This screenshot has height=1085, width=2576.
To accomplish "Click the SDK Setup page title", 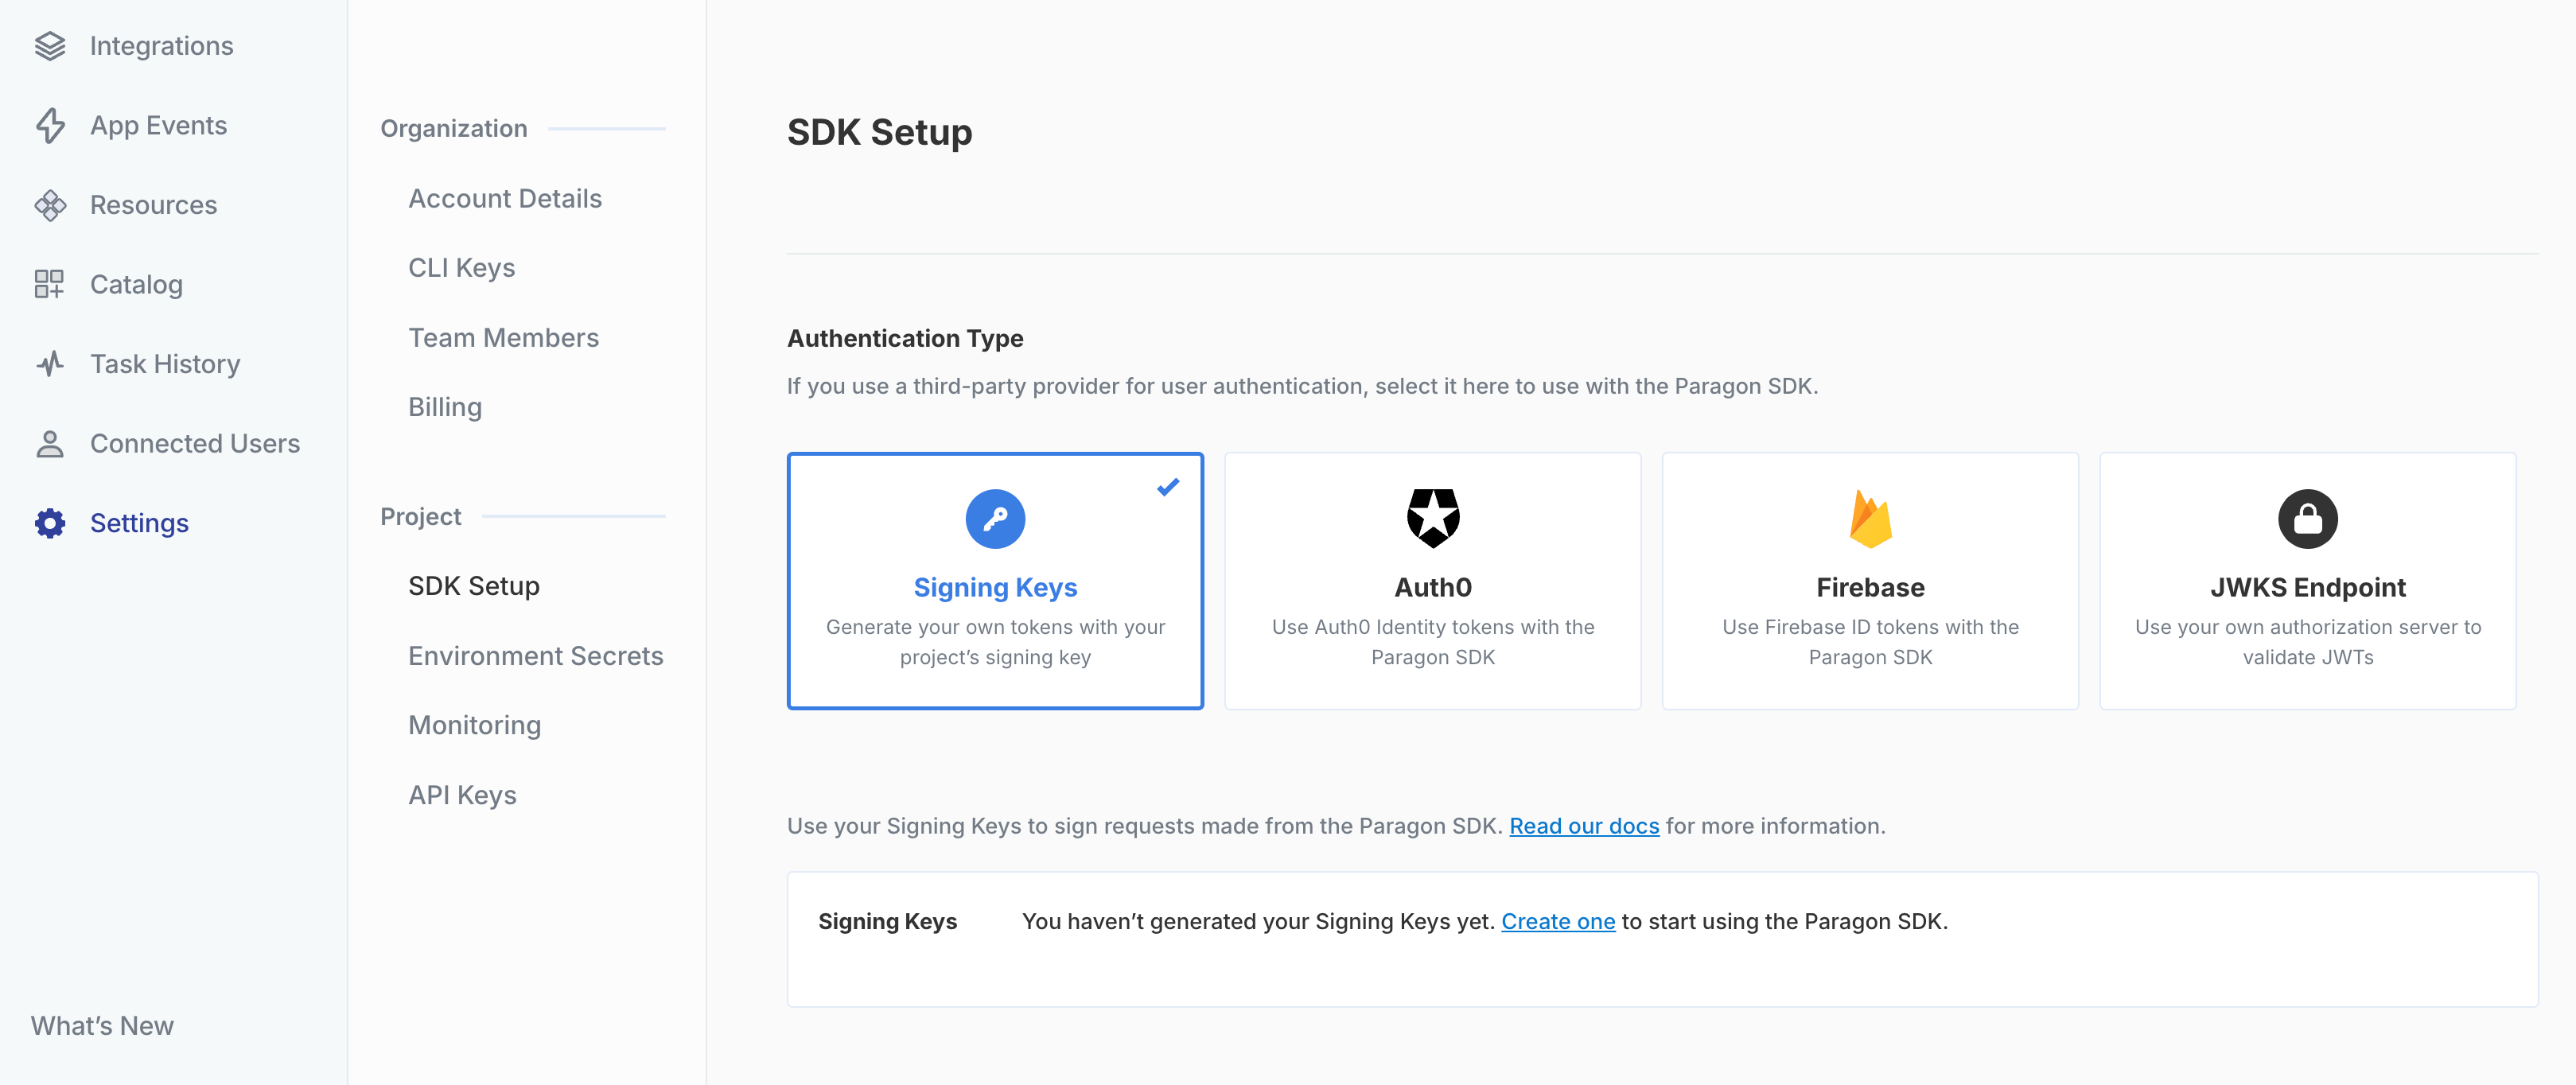I will pos(879,132).
